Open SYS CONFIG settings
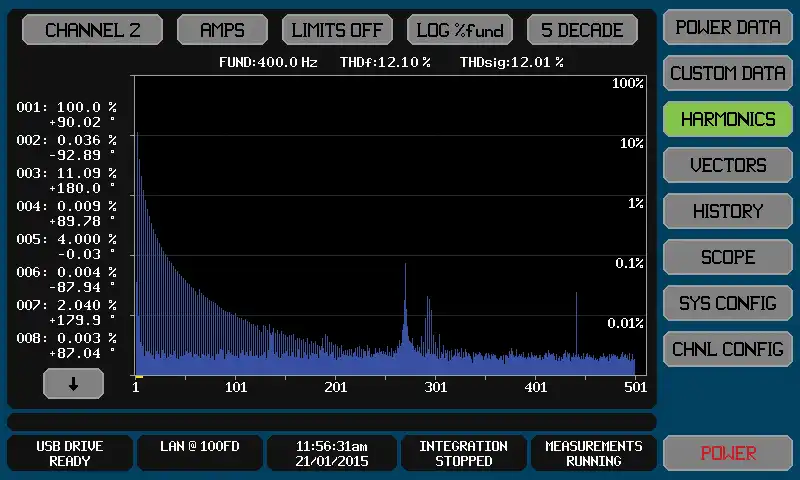Image resolution: width=800 pixels, height=480 pixels. [x=728, y=303]
